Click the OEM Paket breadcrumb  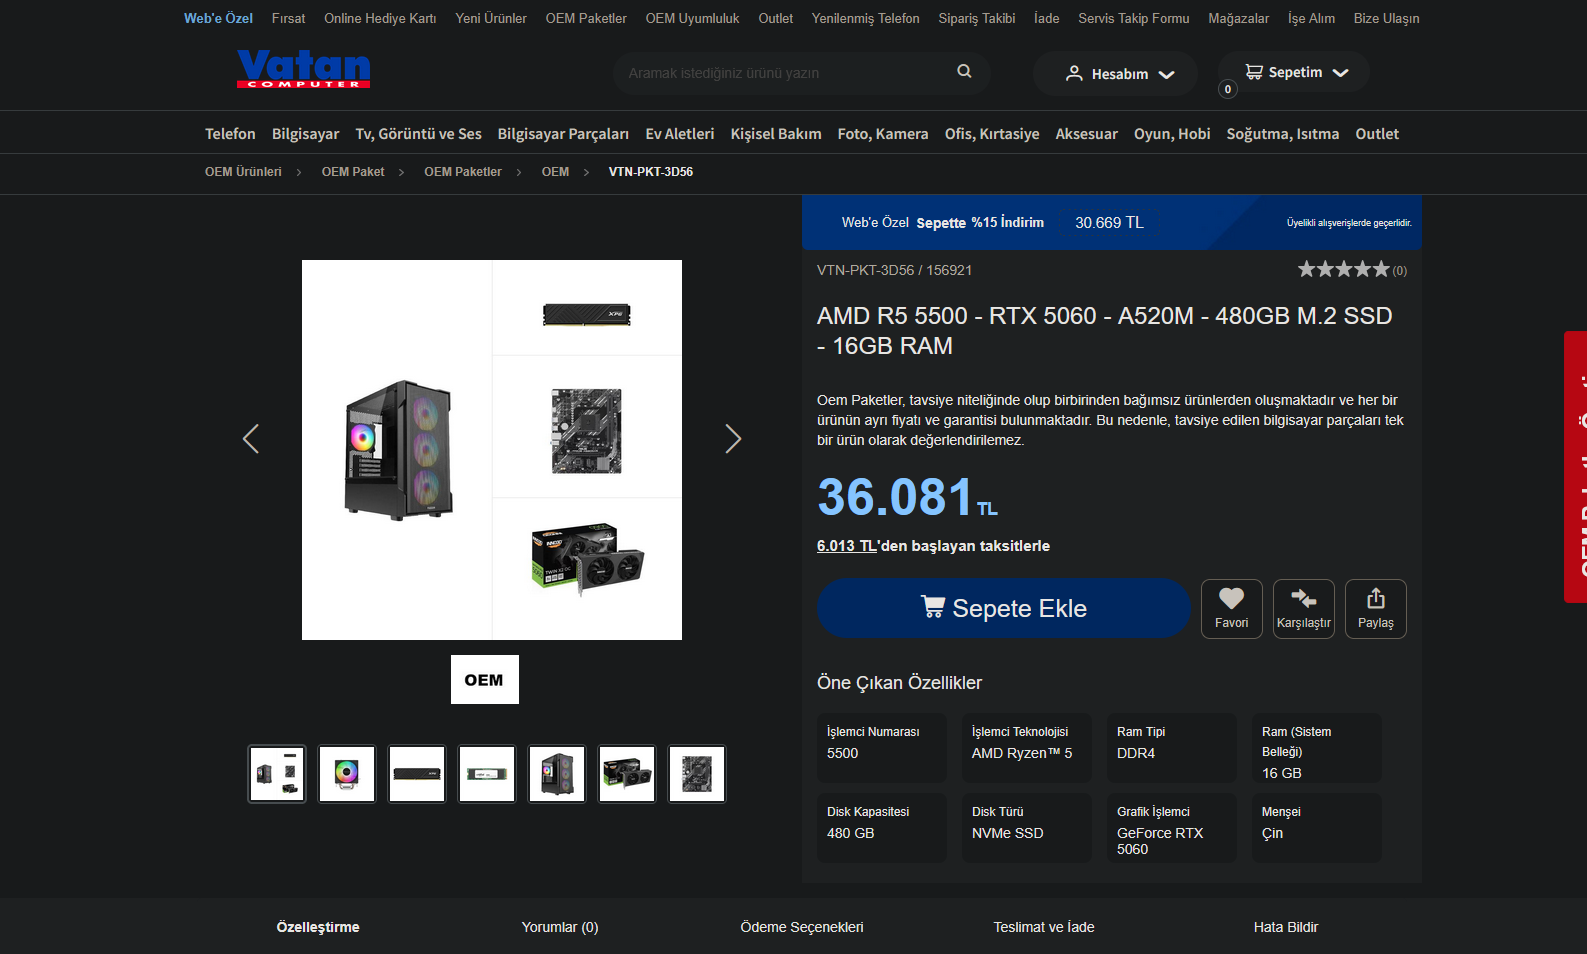click(353, 172)
